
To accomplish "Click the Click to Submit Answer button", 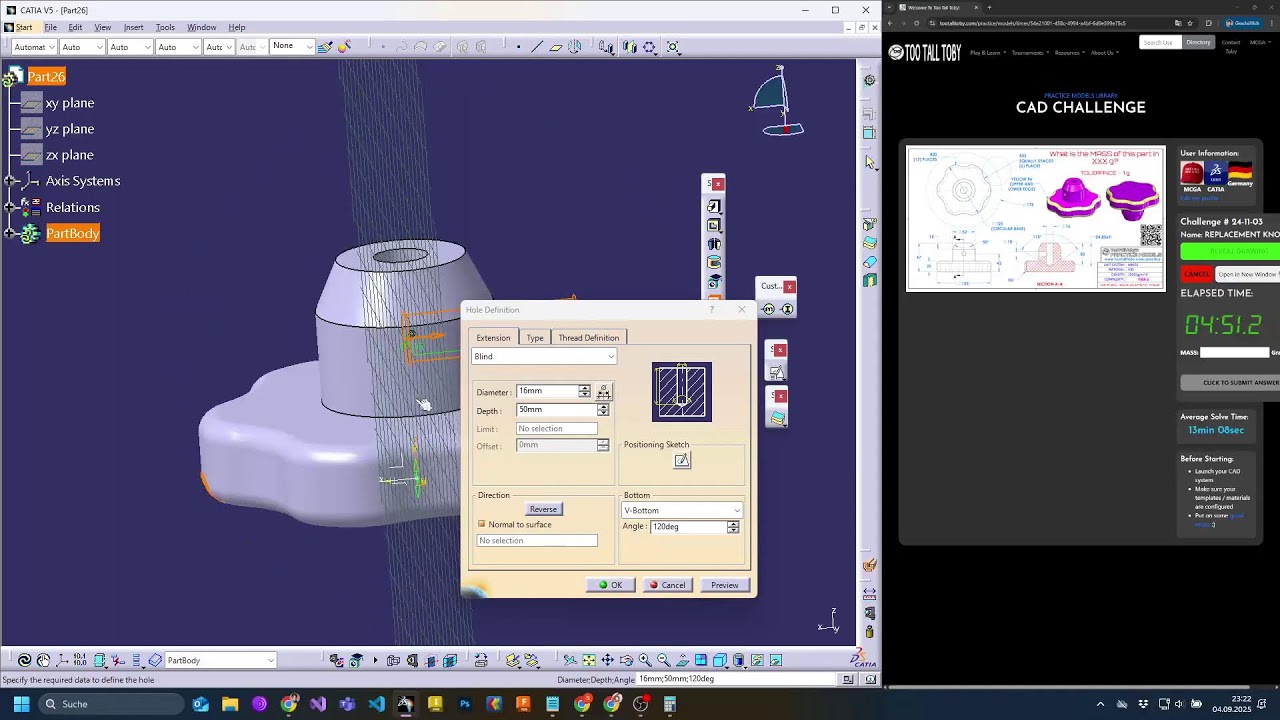I will [x=1232, y=382].
